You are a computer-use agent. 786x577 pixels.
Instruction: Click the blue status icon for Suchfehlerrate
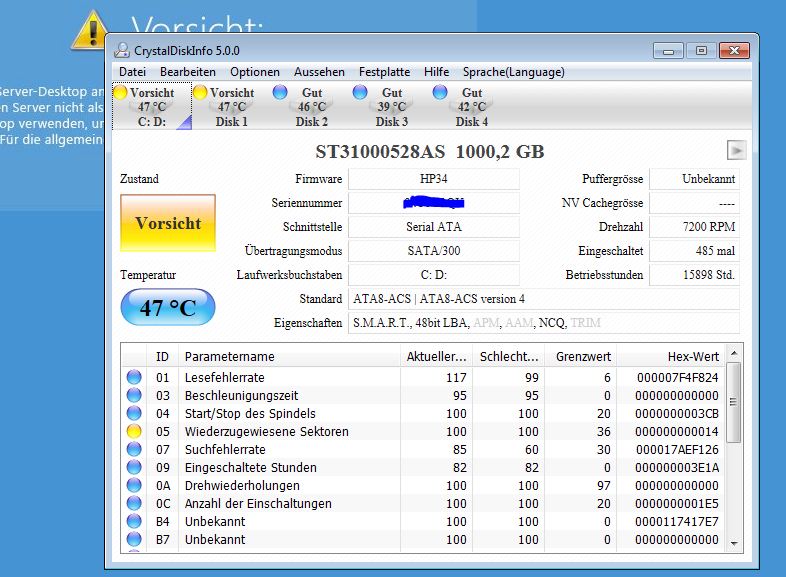[134, 449]
